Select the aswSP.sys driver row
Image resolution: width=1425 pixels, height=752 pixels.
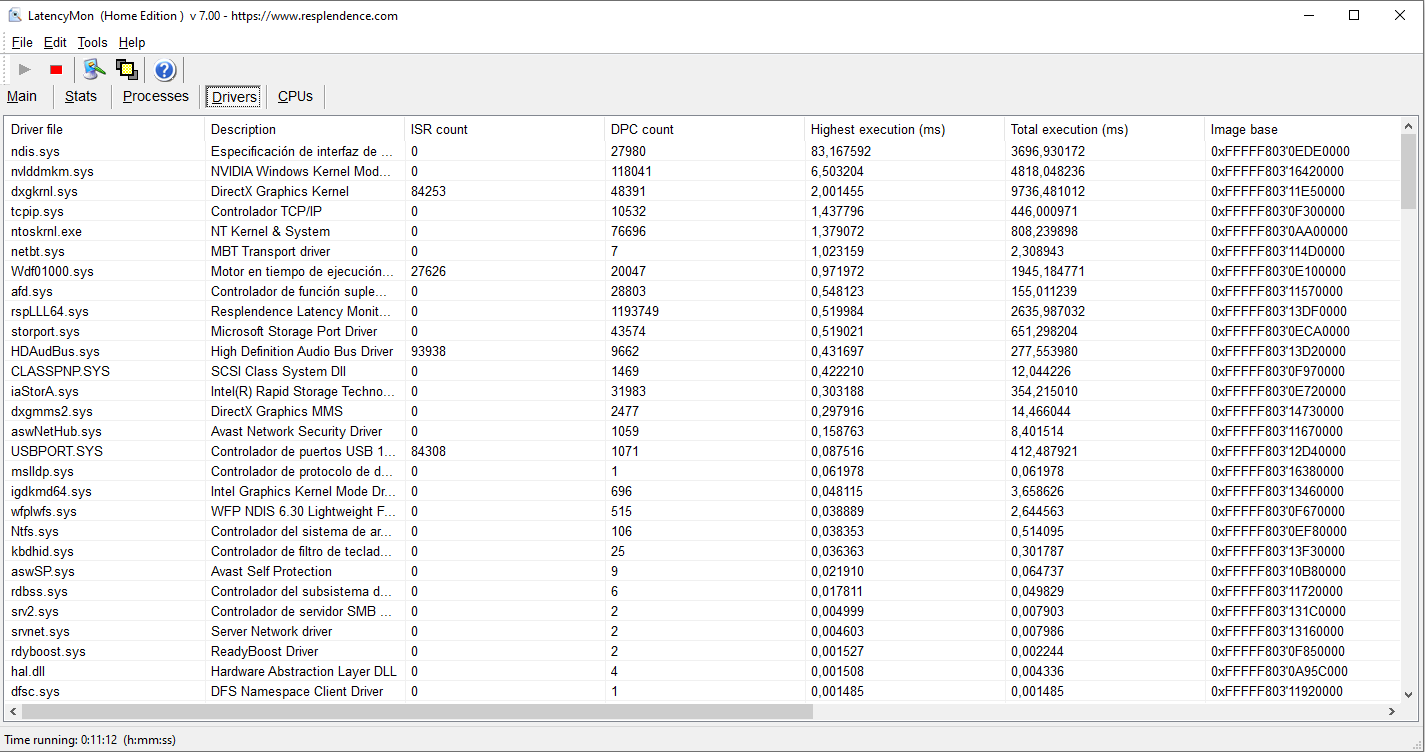pos(702,571)
